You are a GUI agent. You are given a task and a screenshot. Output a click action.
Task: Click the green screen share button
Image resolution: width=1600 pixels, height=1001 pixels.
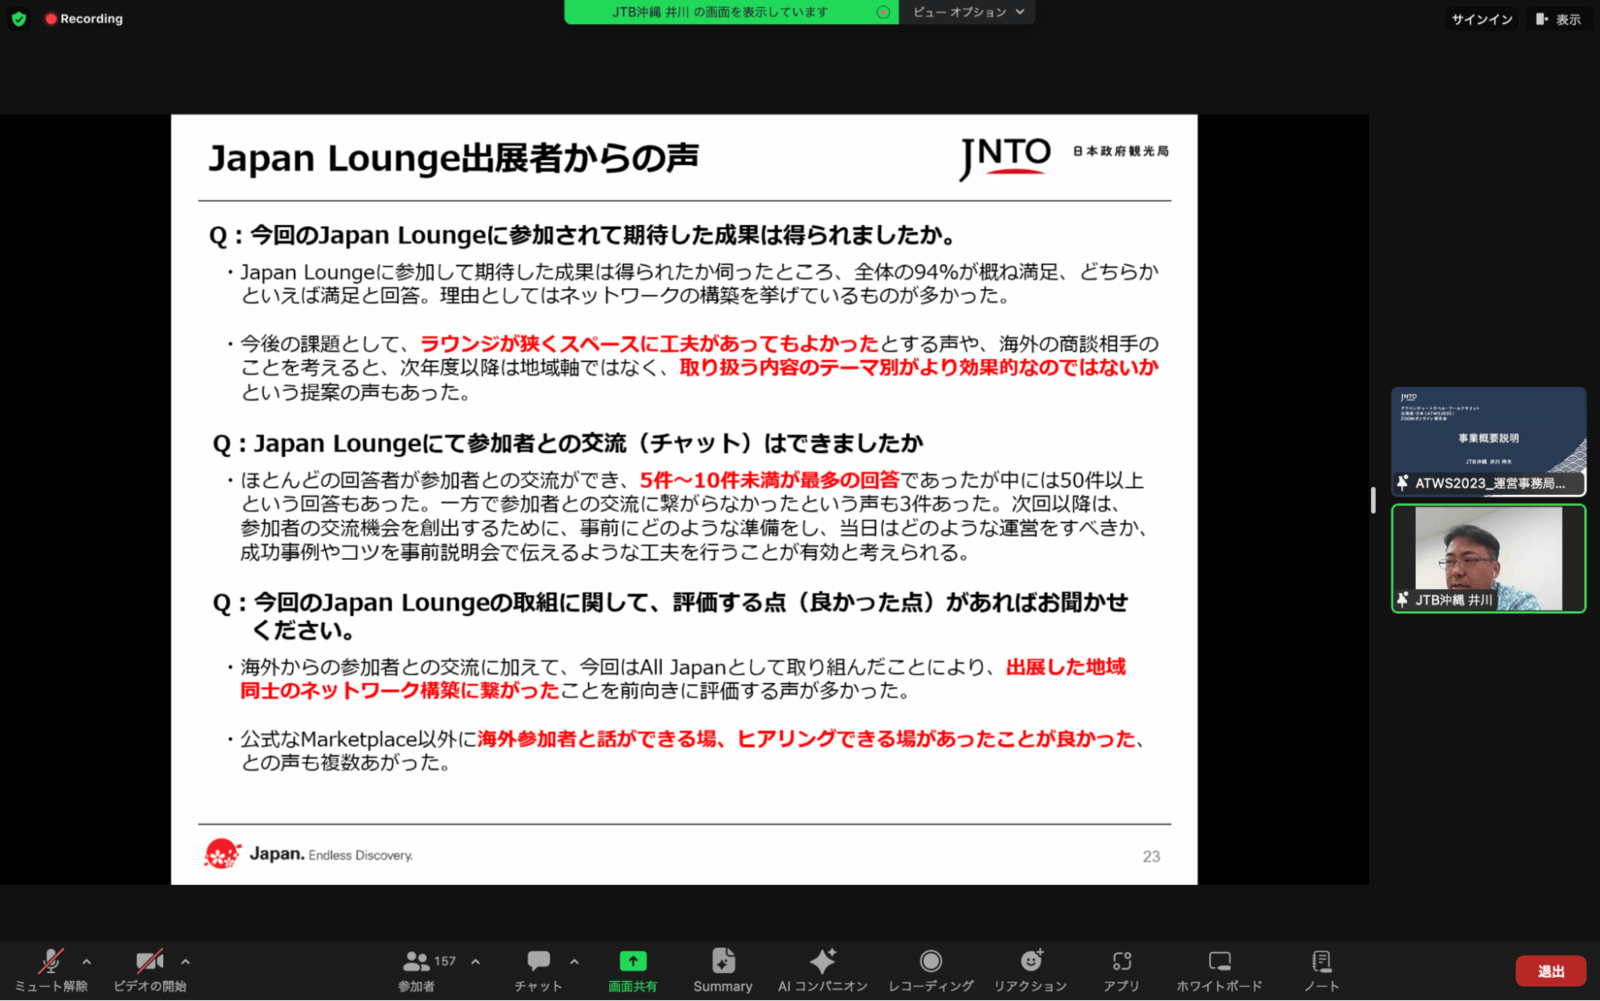point(633,970)
